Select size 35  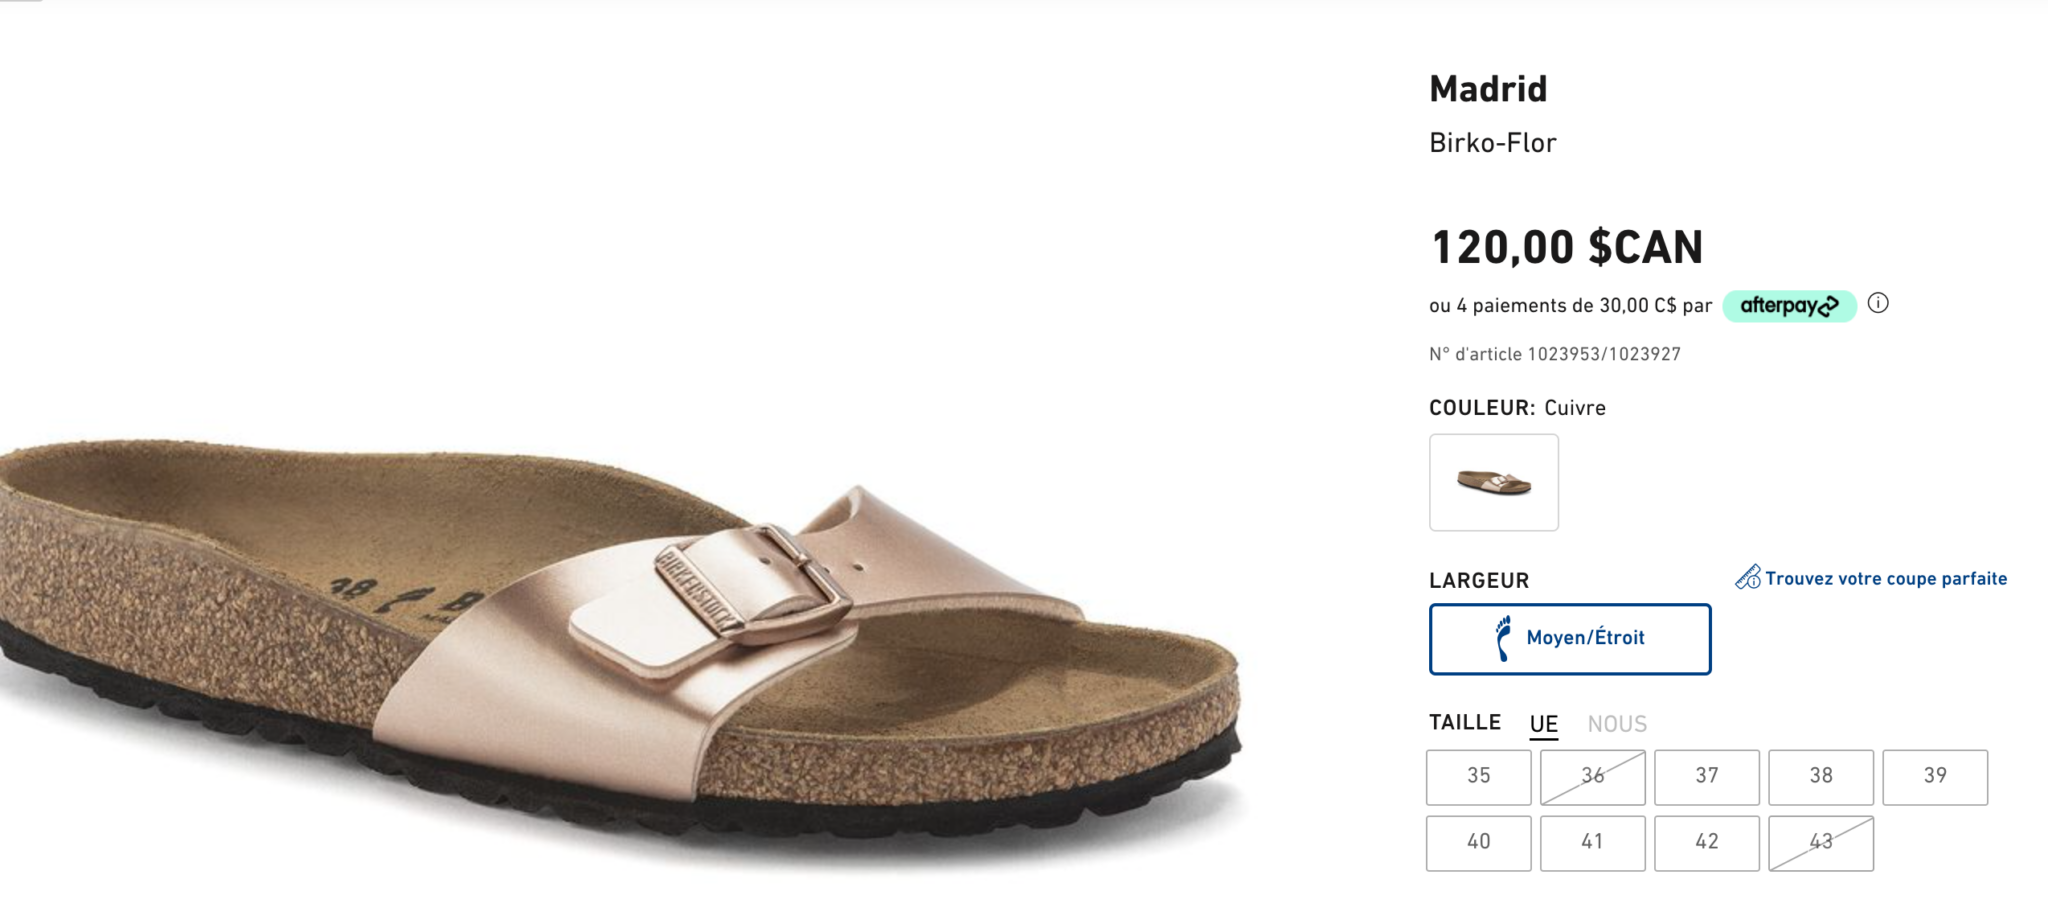click(x=1478, y=776)
